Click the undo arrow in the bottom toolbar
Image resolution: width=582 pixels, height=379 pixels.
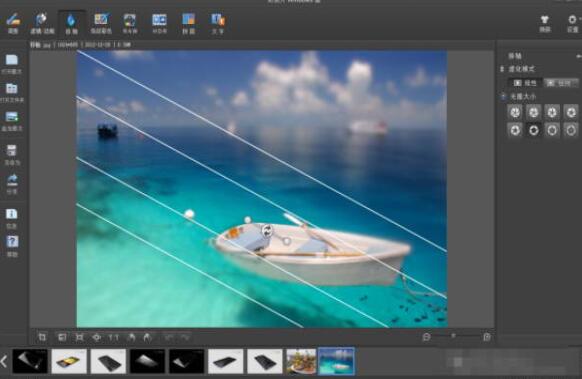(169, 337)
